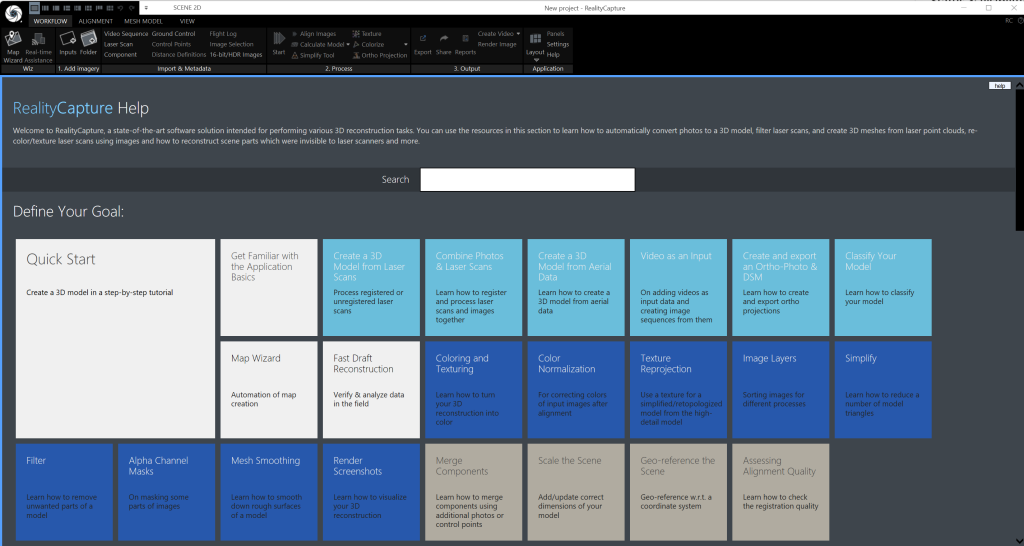Open the Coloring and Texturing tile
Screen dimensions: 1024x546
(473, 390)
